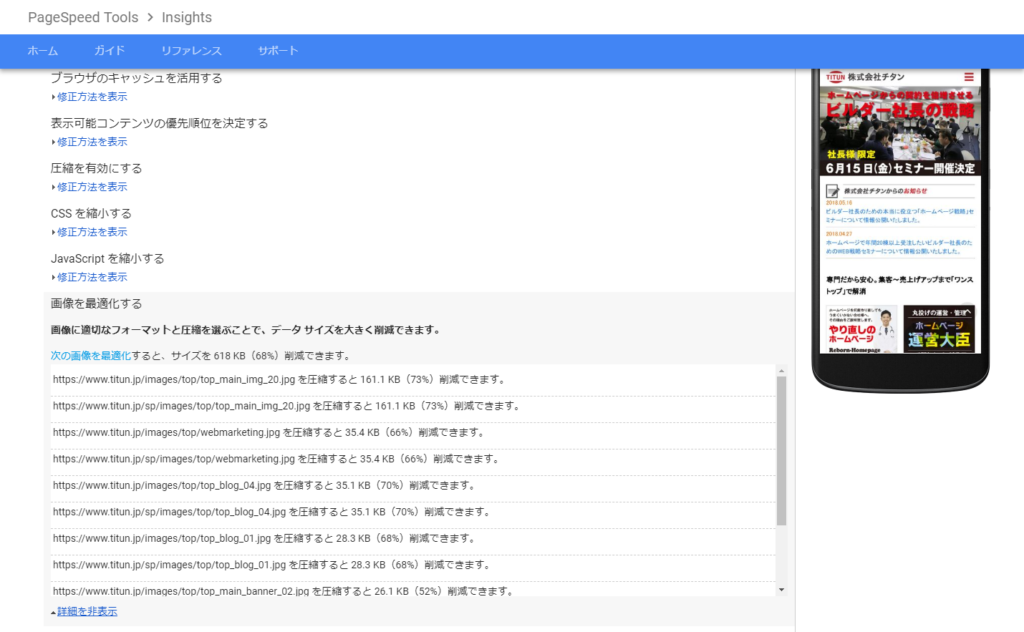Expand 修正方法を表示 under ブラウザのキャッシュを活用する
Viewport: 1024px width, 632px height.
click(x=91, y=97)
